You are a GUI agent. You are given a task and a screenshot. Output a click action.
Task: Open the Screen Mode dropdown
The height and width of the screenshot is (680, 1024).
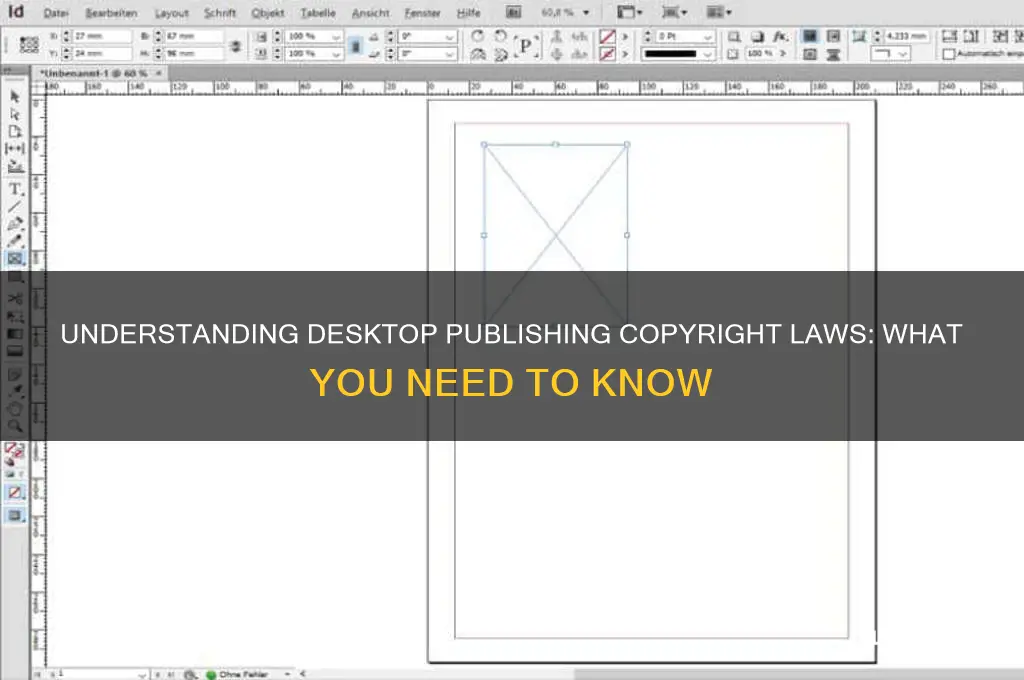(673, 12)
